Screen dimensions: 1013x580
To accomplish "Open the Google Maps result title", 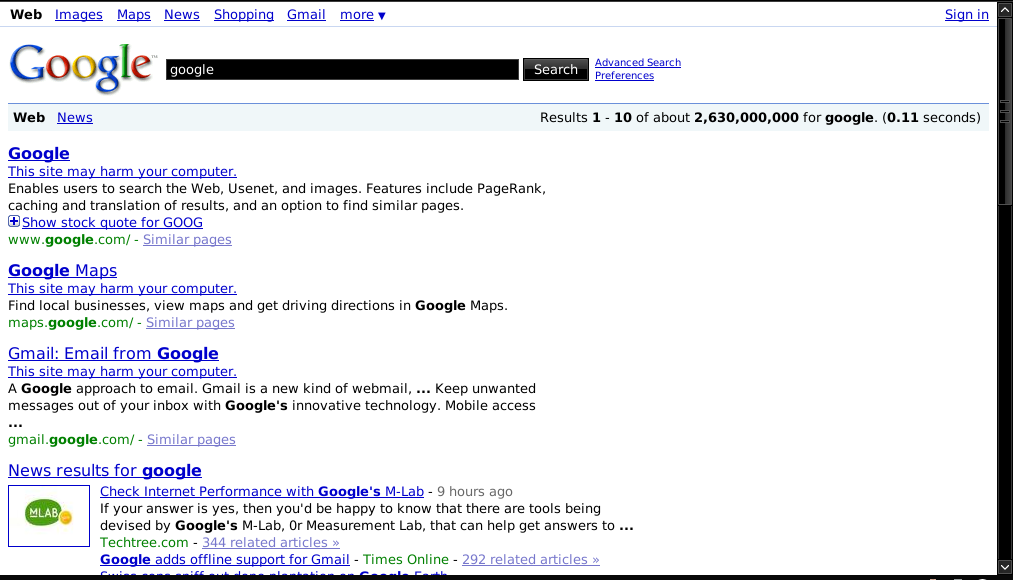I will pos(63,270).
